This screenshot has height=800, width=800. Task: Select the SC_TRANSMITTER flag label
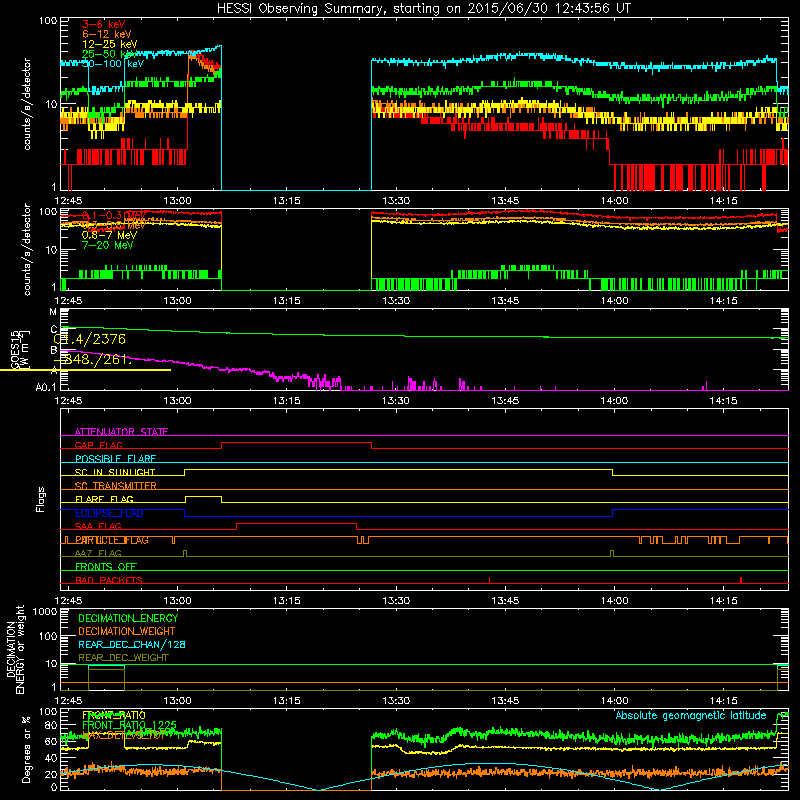click(115, 485)
